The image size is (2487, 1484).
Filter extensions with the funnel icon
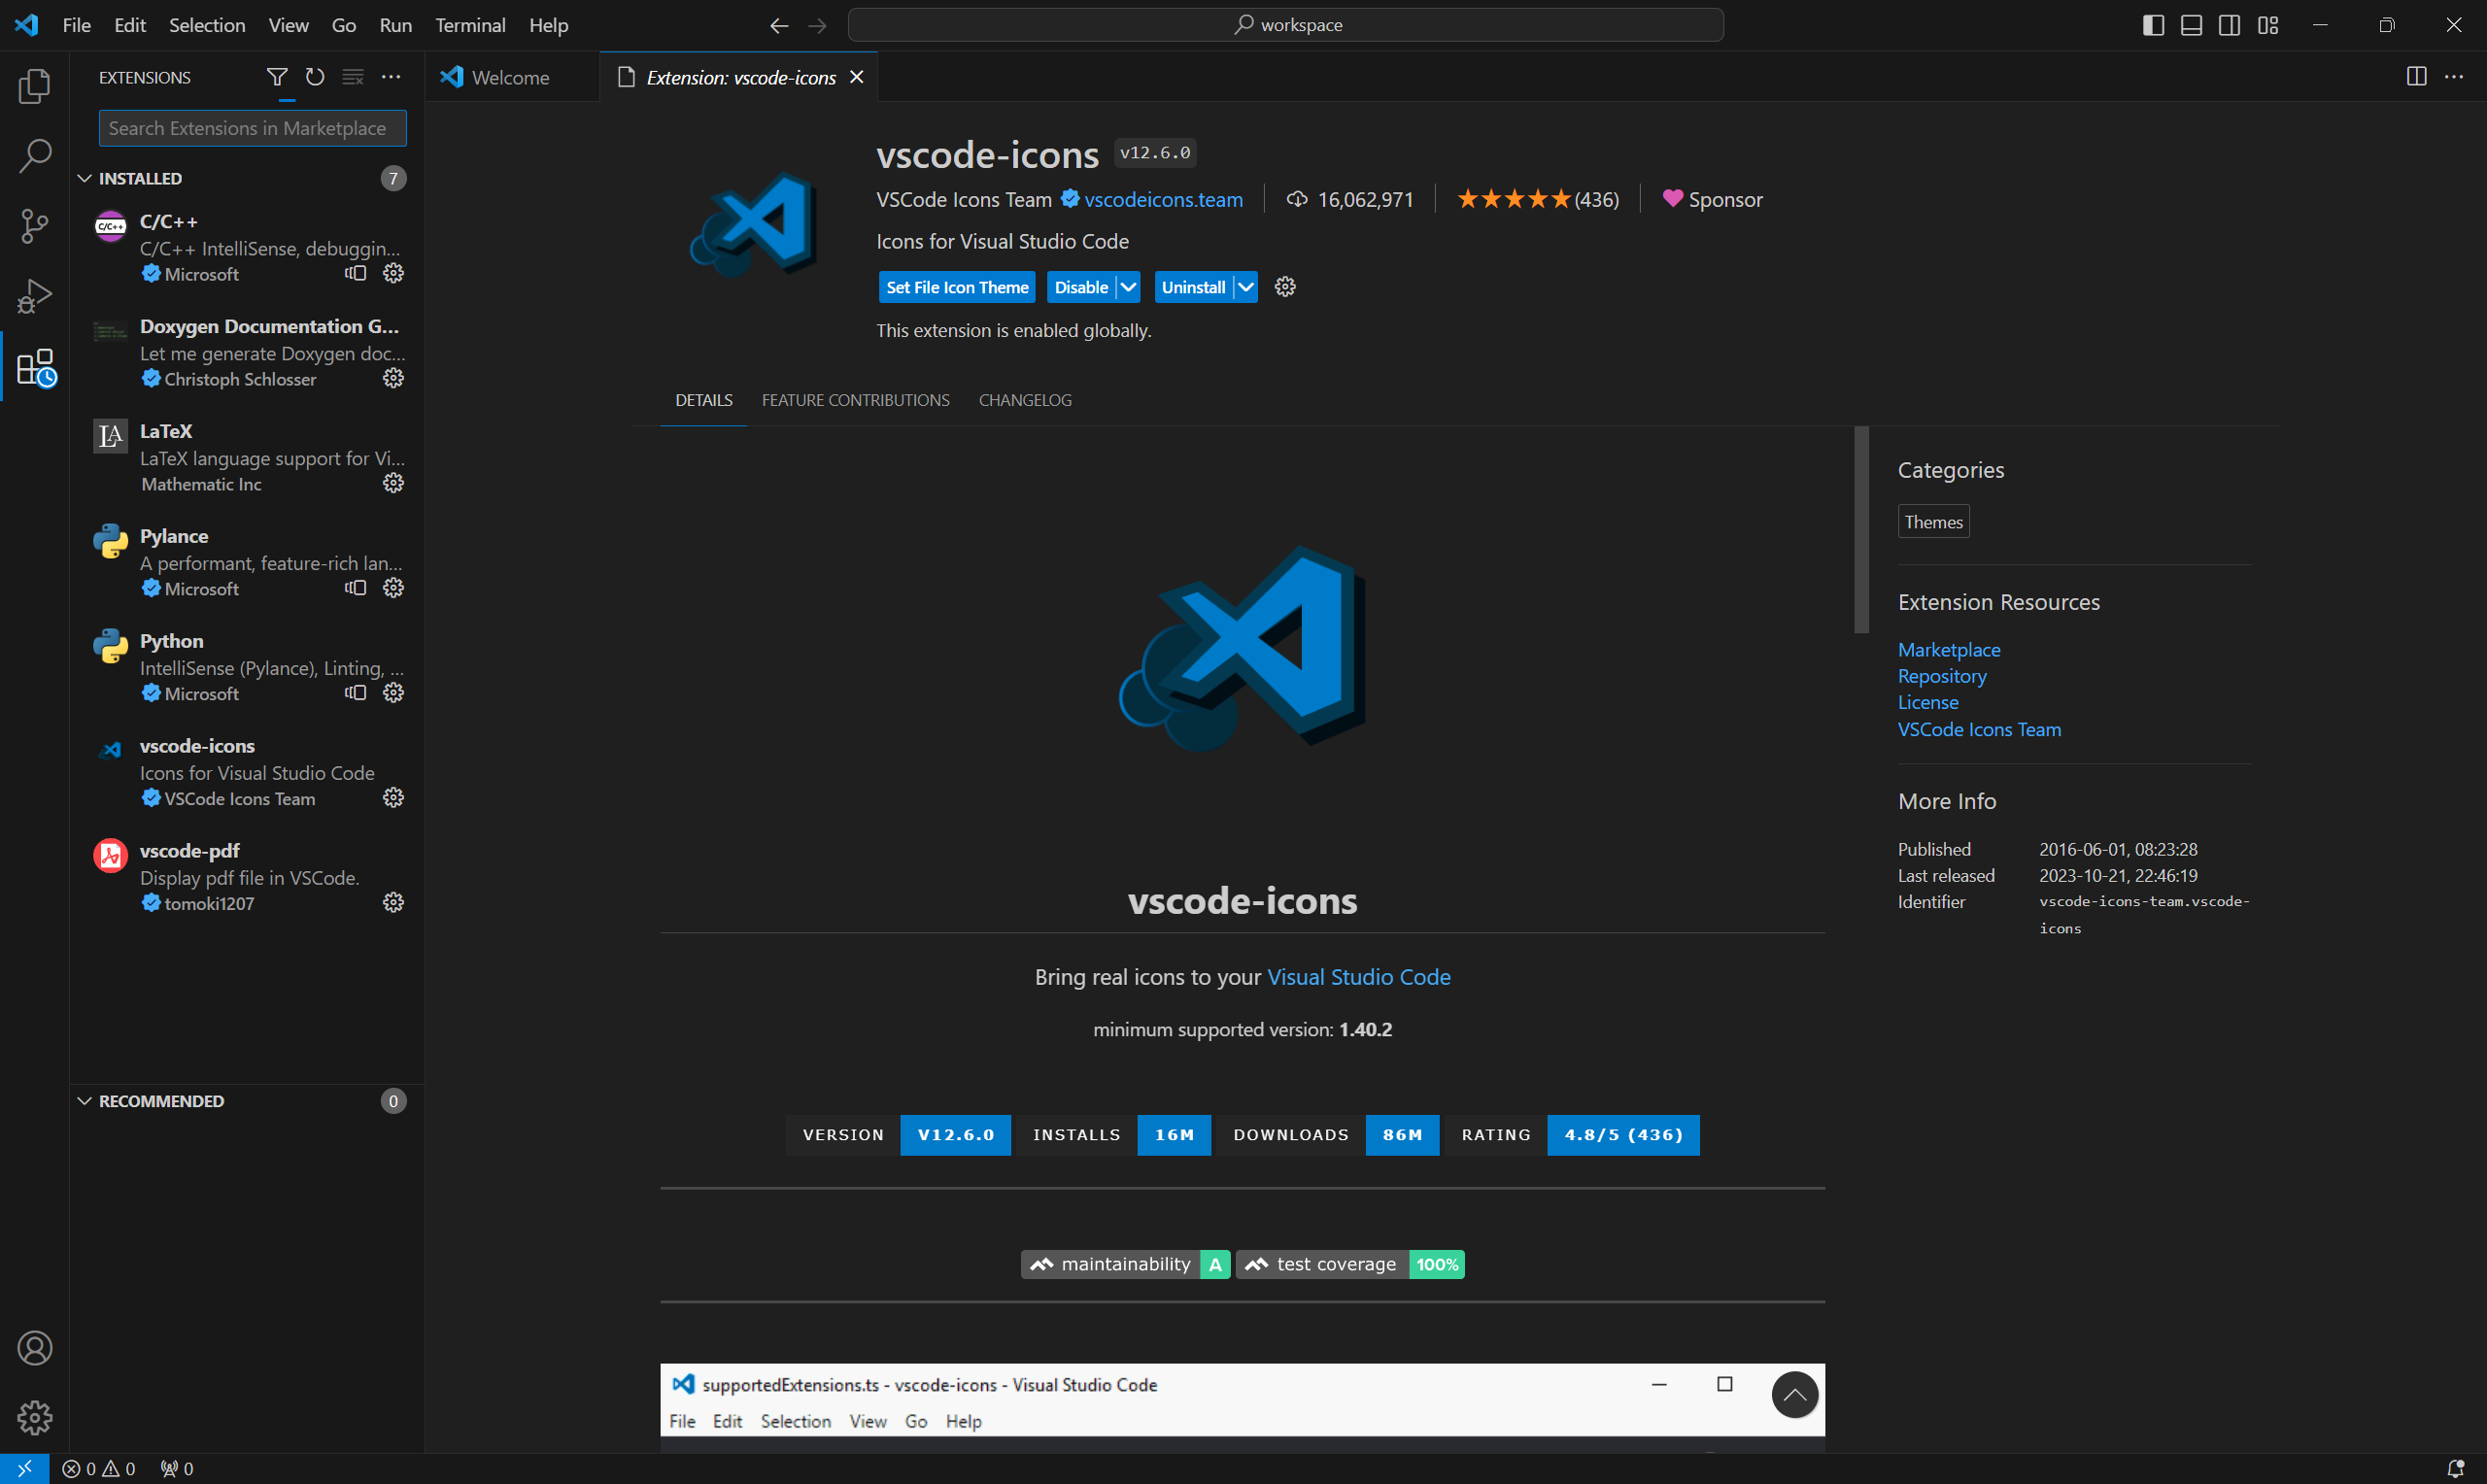click(x=277, y=77)
